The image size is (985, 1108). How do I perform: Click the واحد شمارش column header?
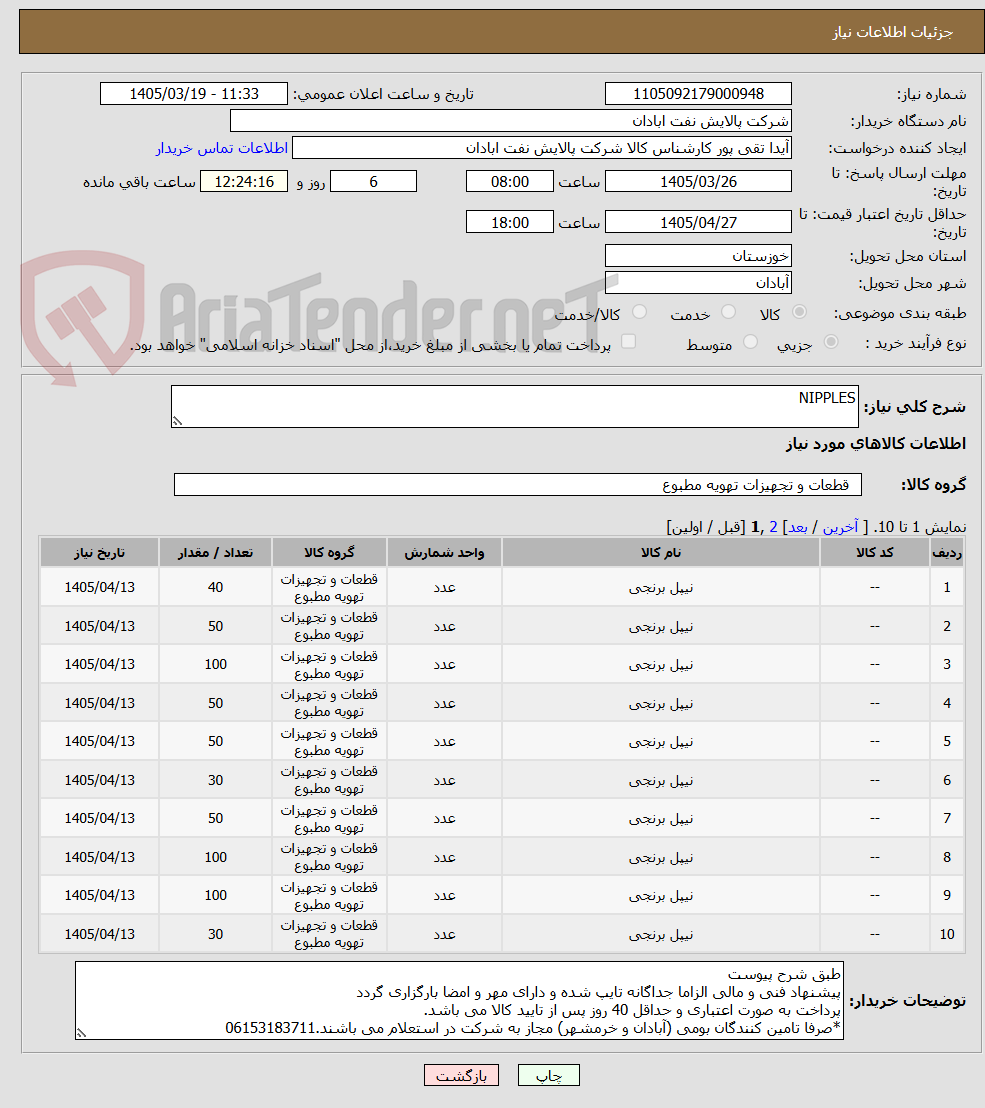tap(444, 553)
